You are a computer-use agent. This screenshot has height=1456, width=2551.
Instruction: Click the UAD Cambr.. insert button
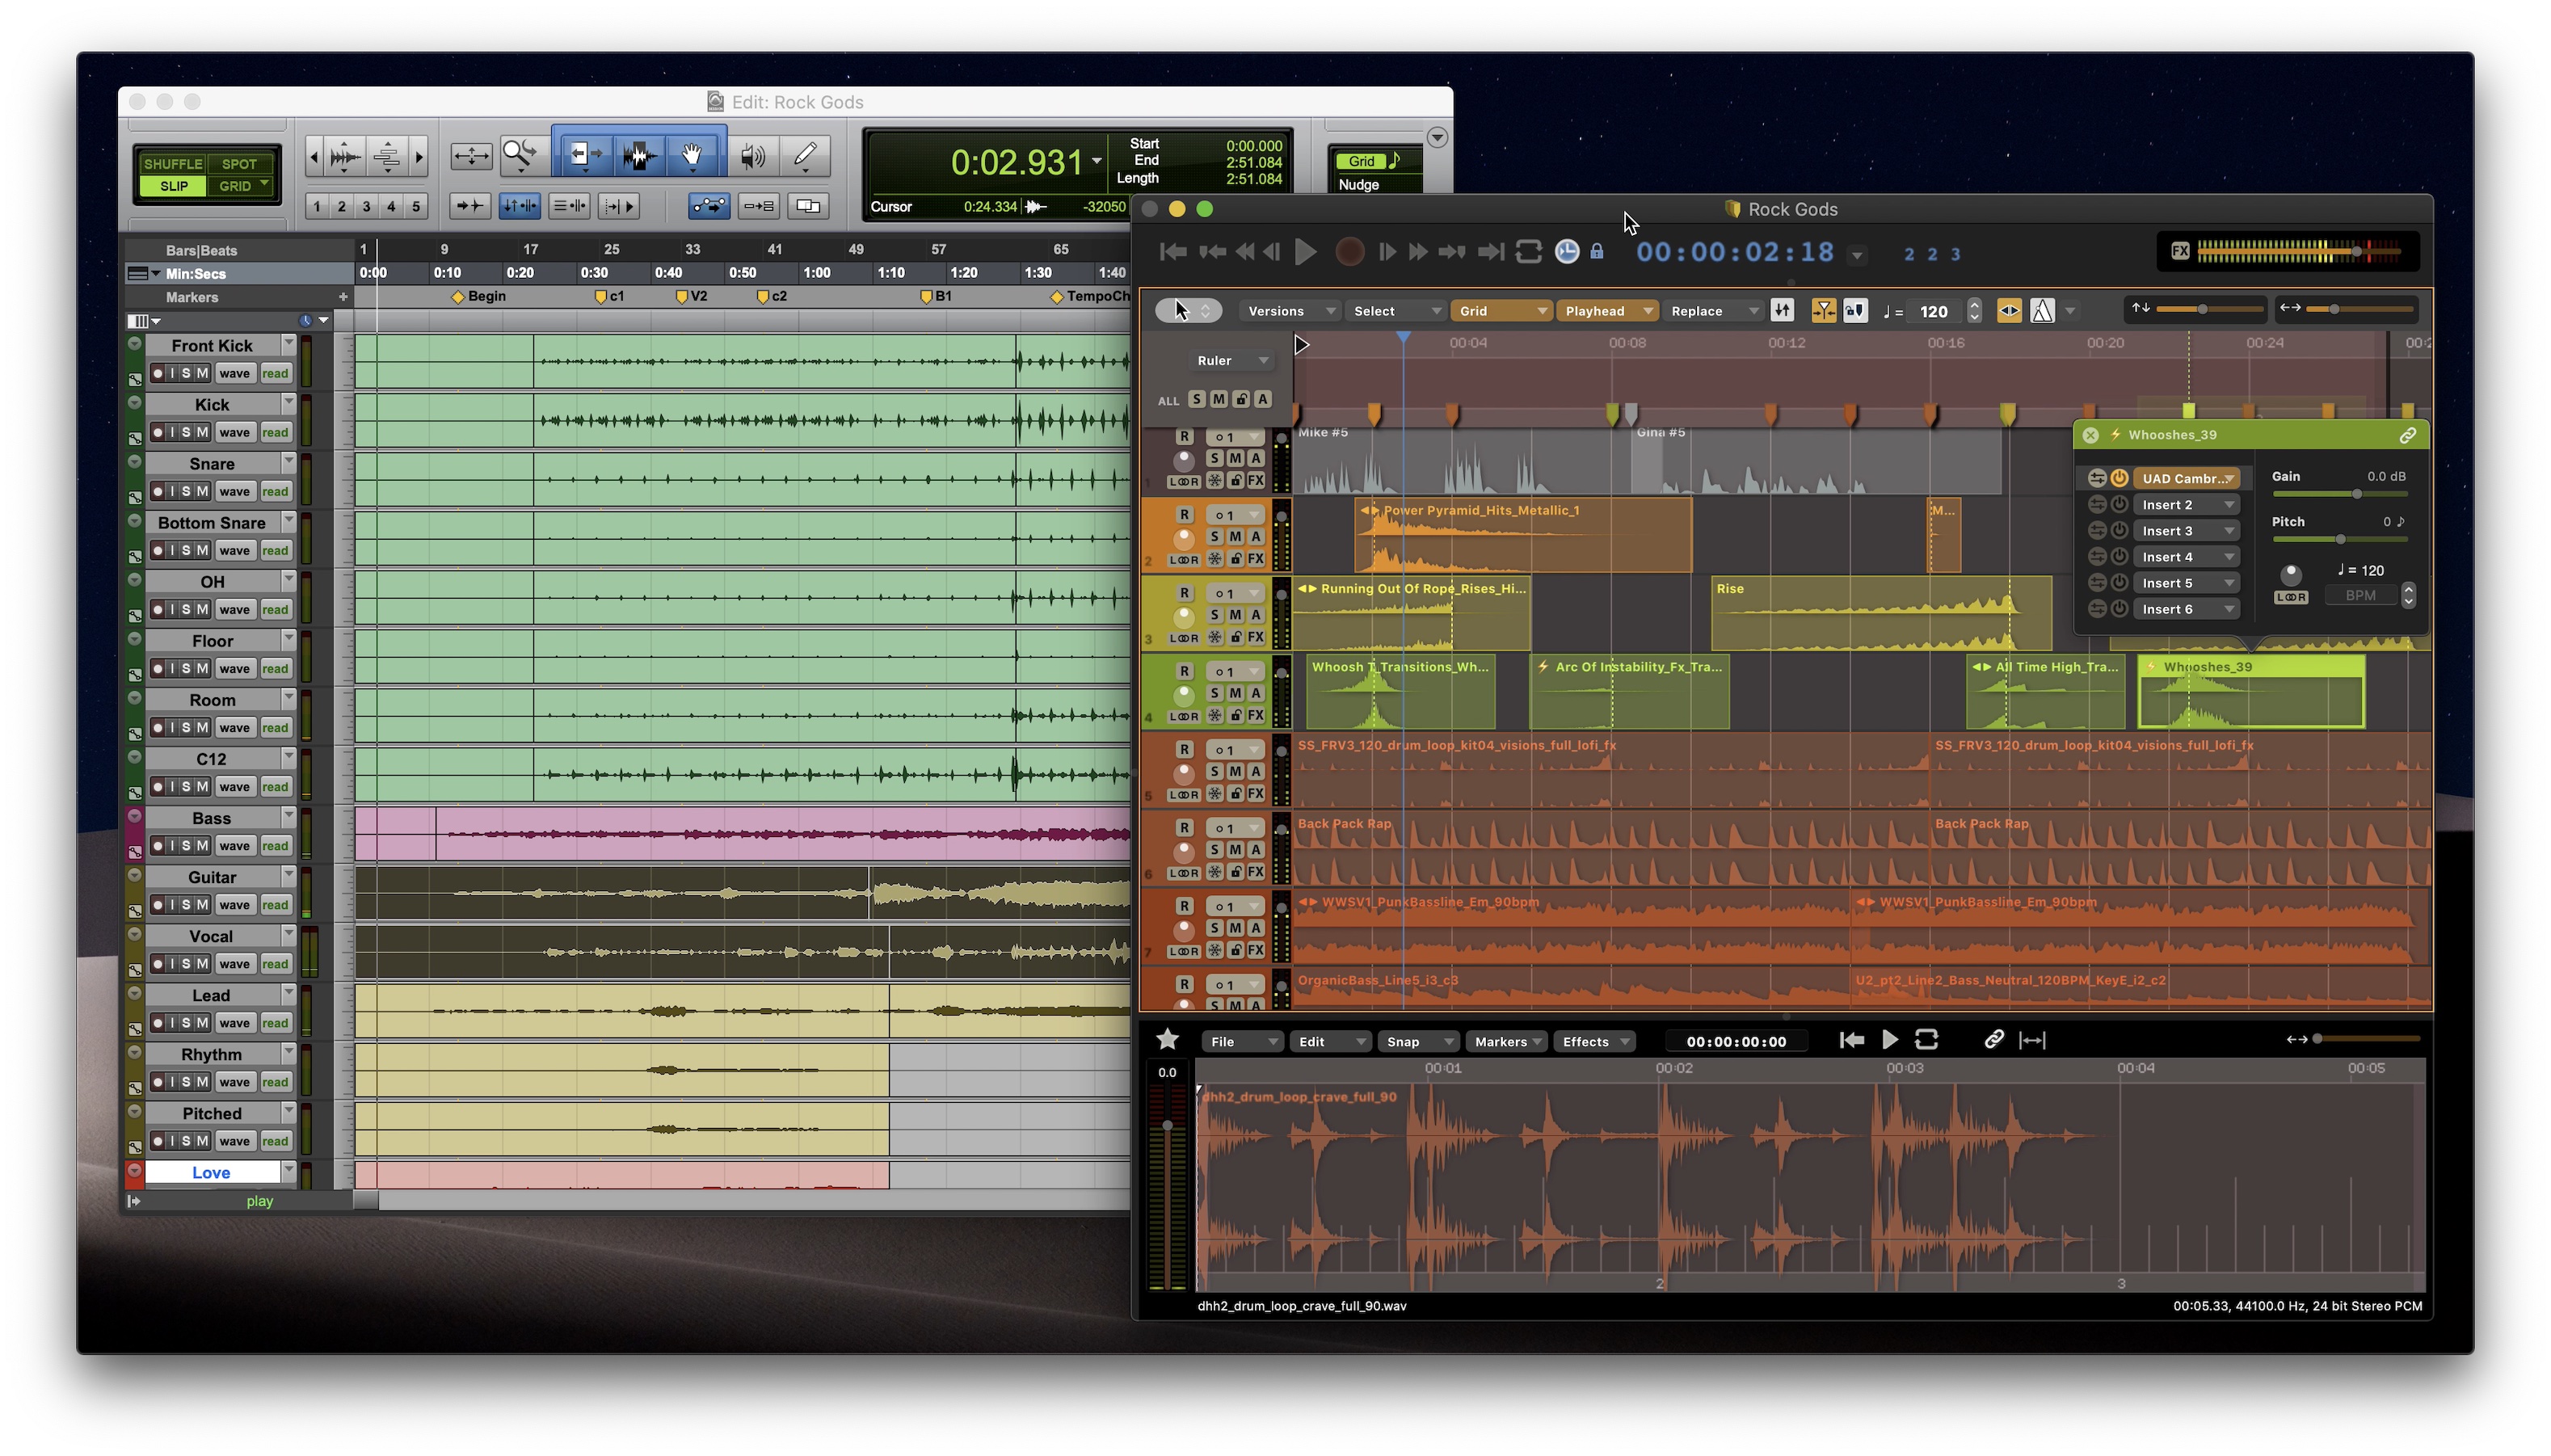[2185, 478]
